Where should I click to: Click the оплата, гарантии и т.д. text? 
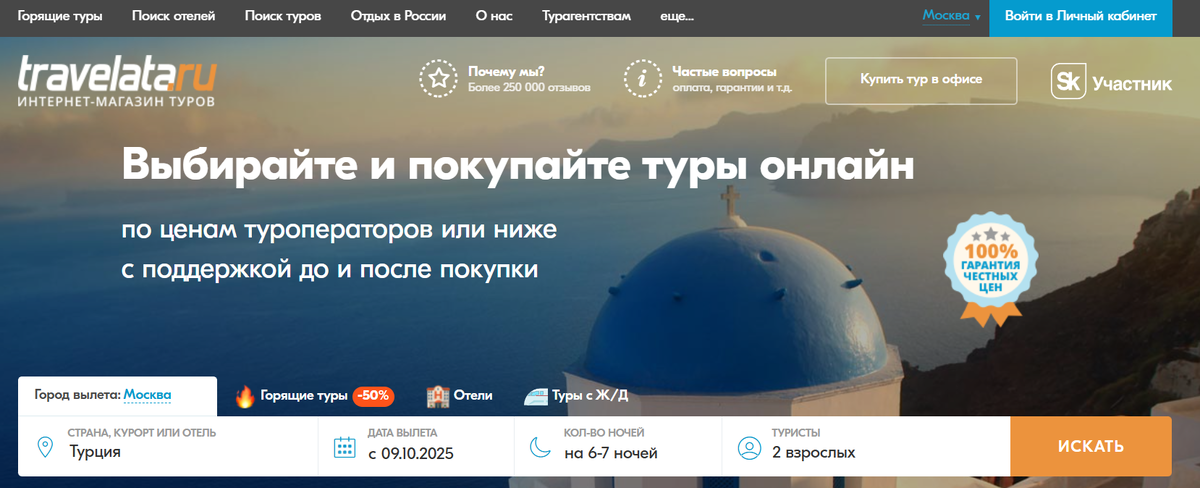[732, 88]
